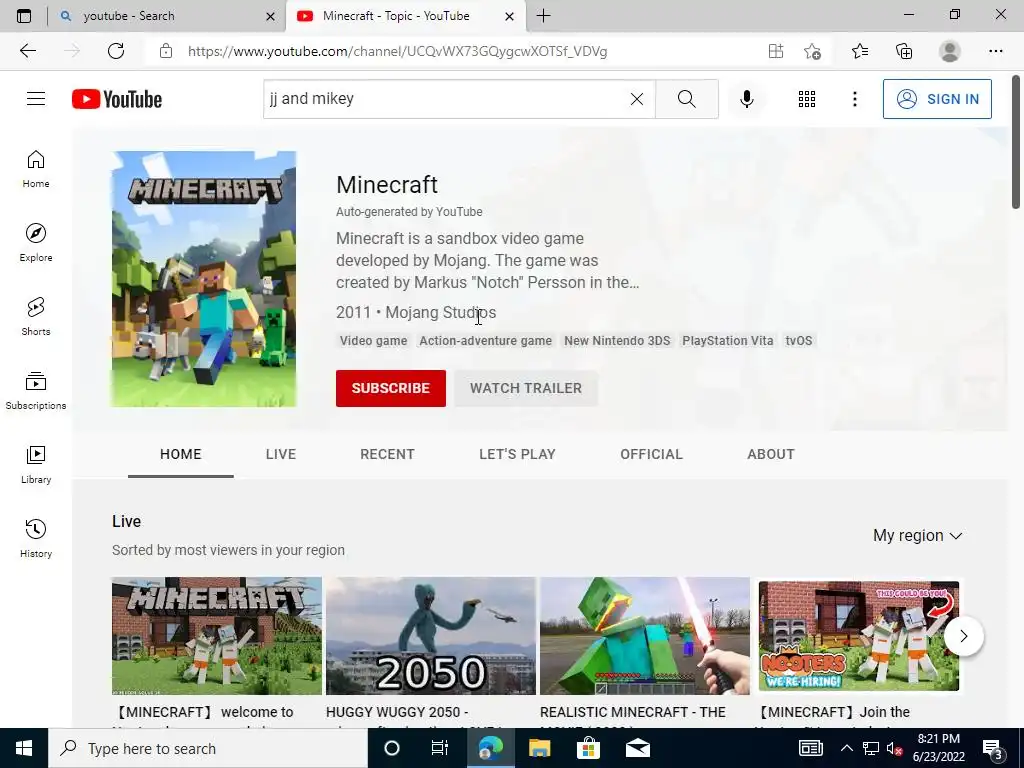
Task: Click the WATCH TRAILER button
Action: click(x=526, y=388)
